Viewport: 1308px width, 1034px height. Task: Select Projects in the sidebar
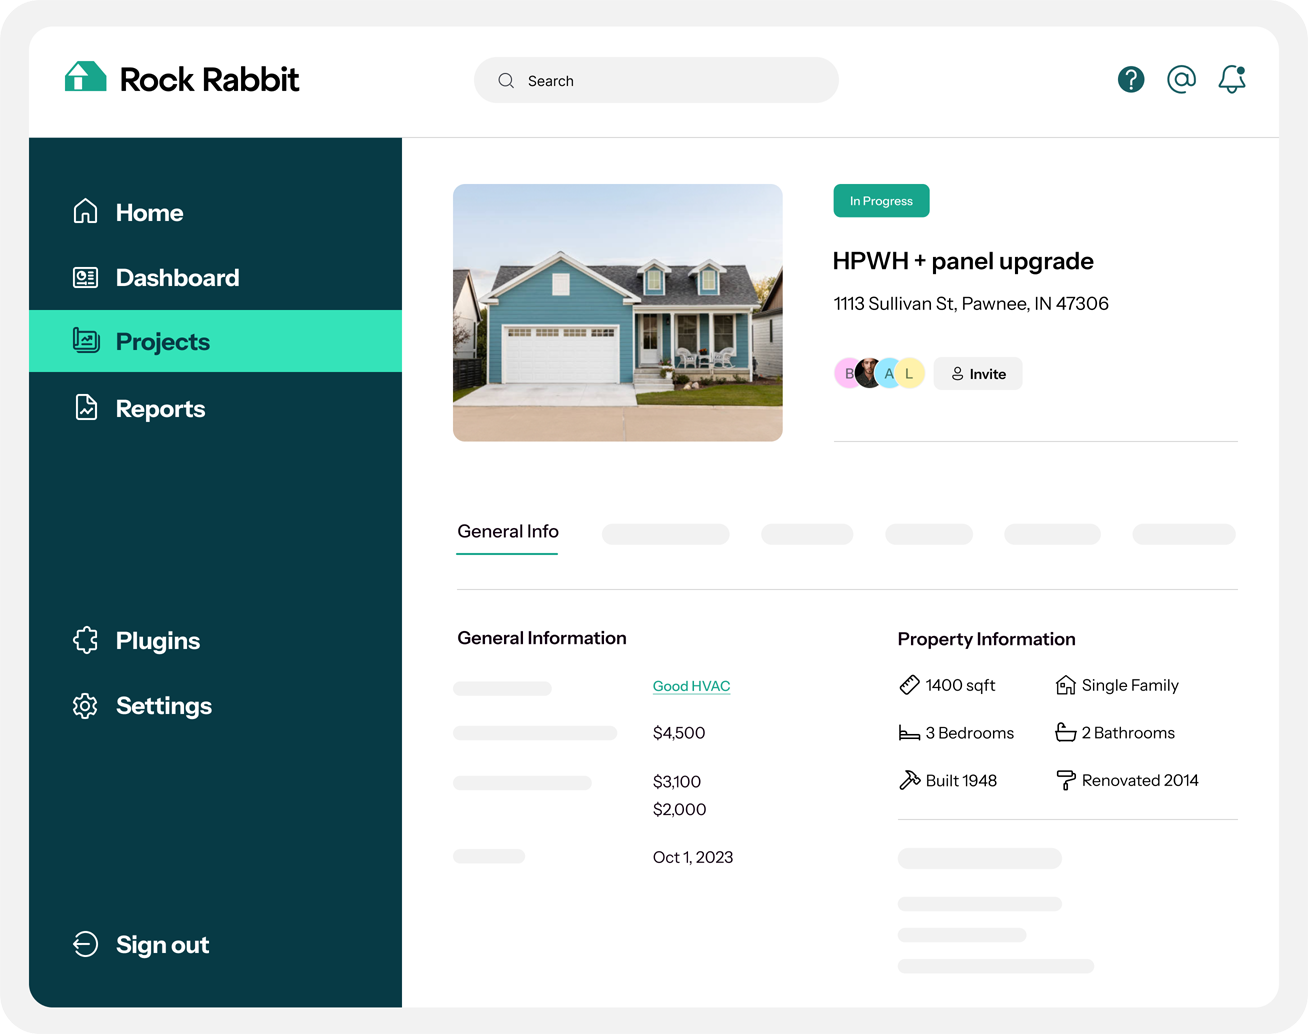tap(215, 341)
